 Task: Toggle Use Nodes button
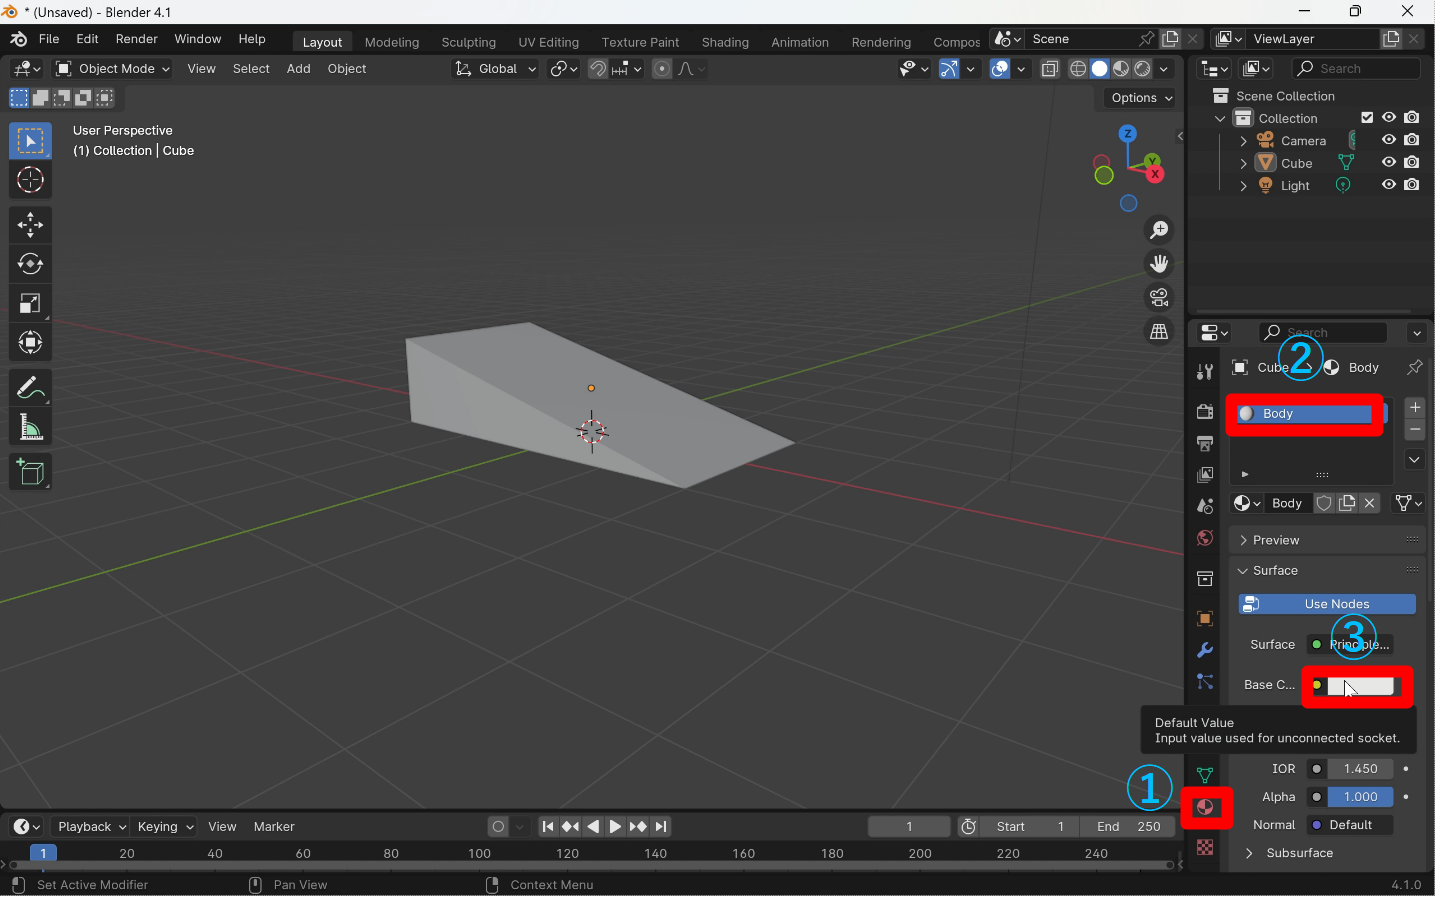pyautogui.click(x=1327, y=604)
